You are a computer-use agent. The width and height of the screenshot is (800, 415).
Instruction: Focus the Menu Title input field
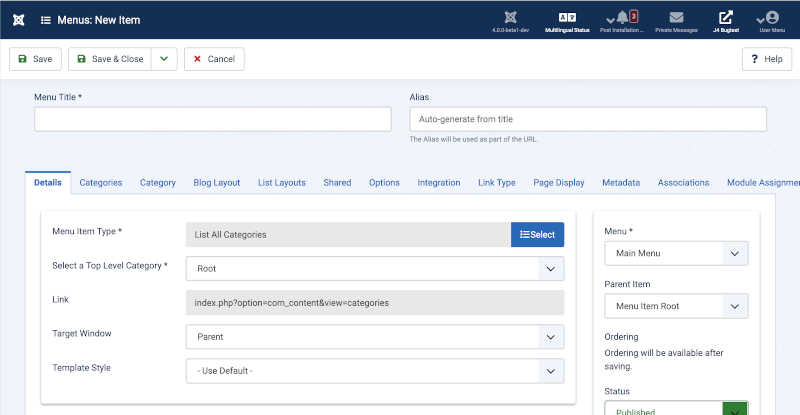[213, 119]
